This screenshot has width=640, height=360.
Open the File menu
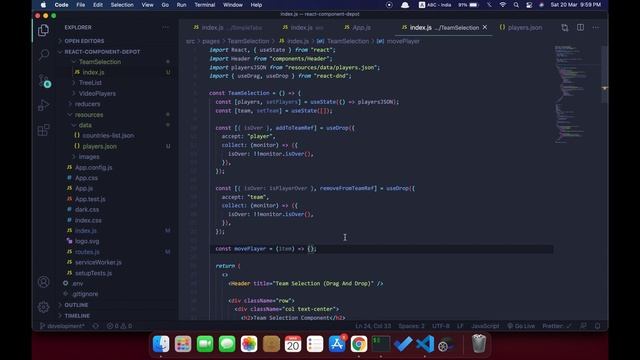coord(81,5)
